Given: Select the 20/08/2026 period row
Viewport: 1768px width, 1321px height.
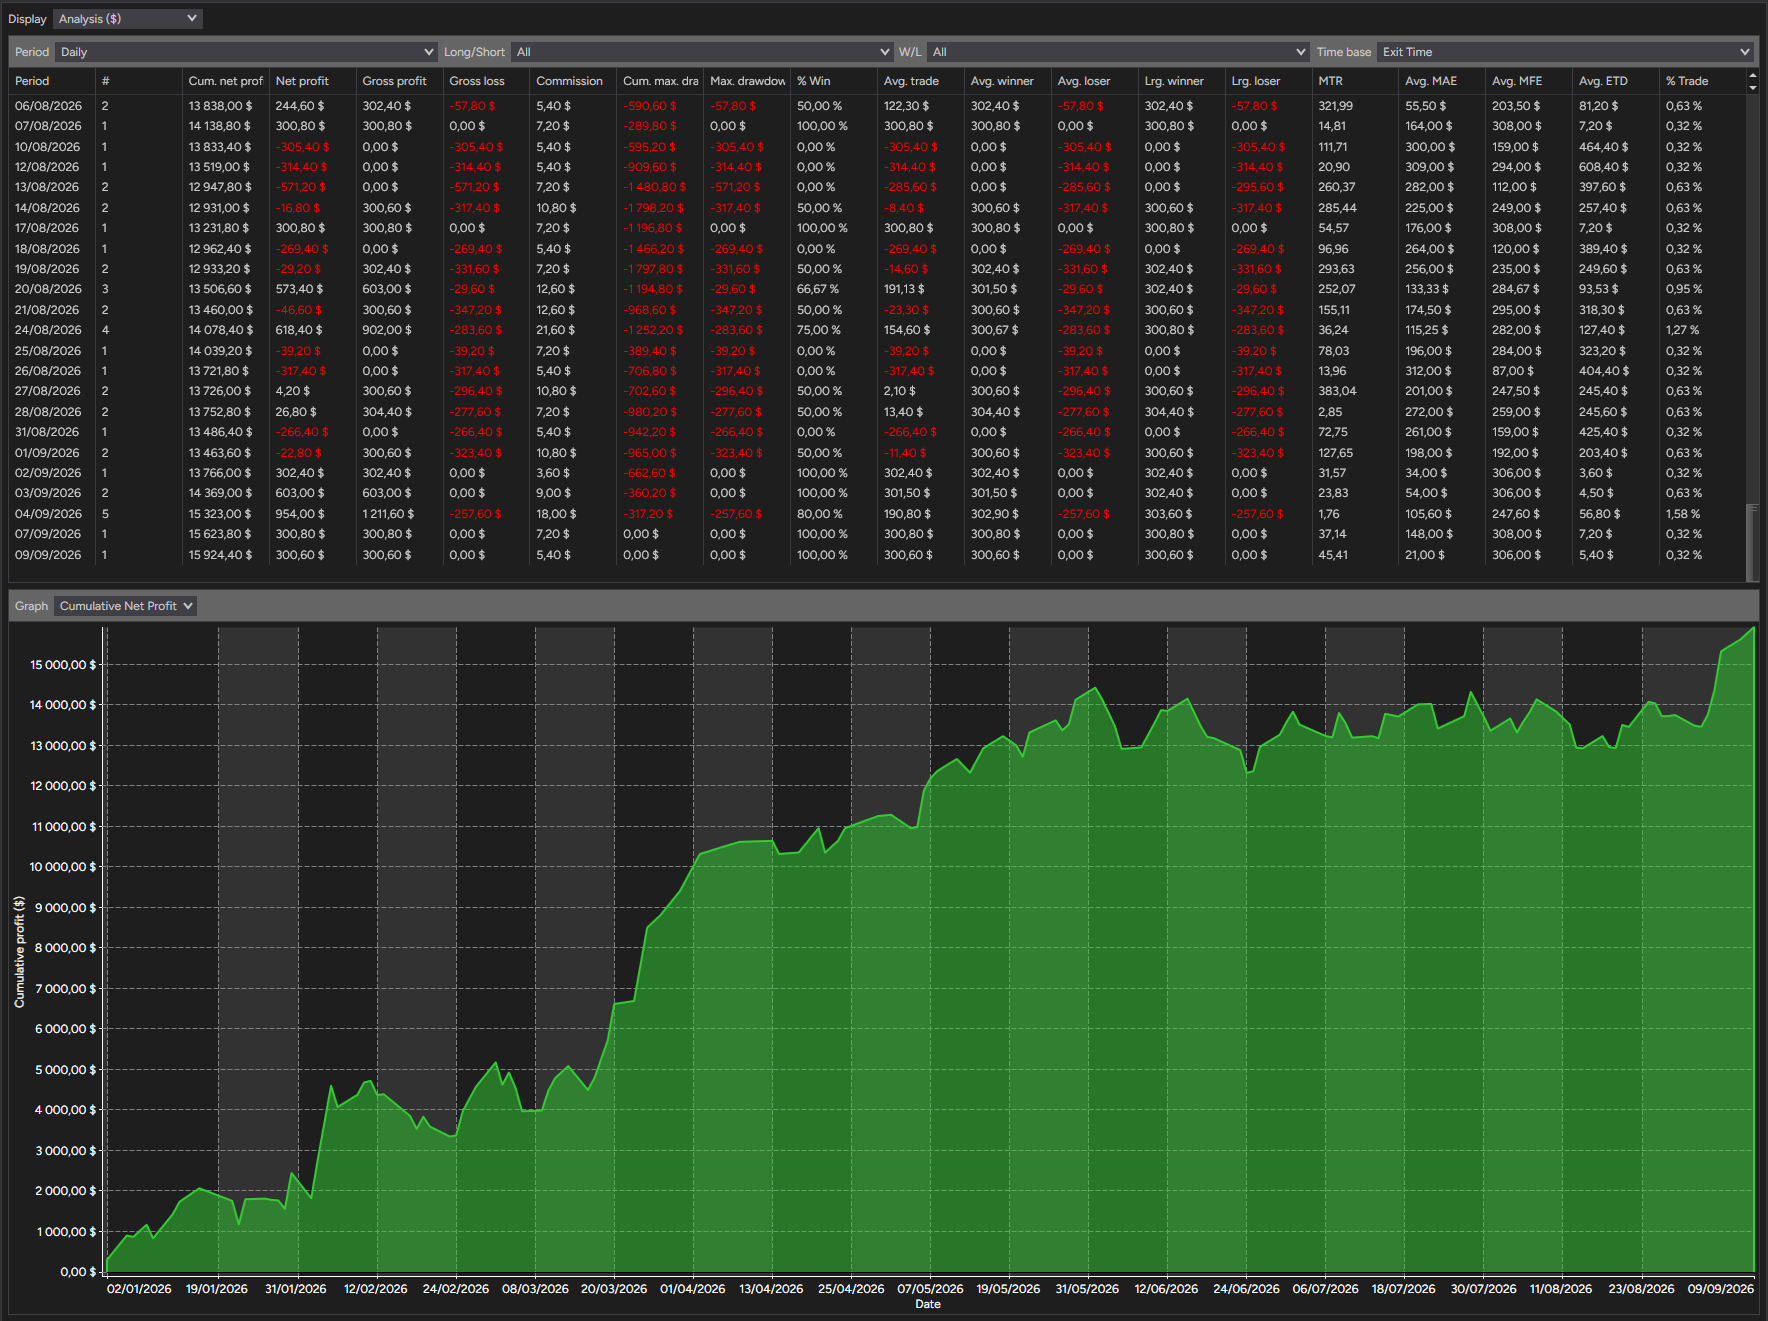Looking at the screenshot, I should click(877, 289).
